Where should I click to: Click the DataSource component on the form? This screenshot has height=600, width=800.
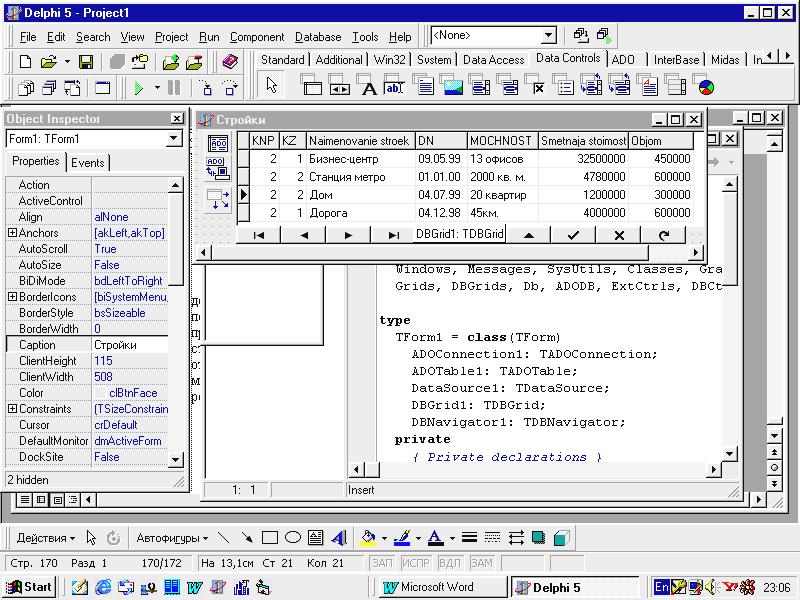point(218,199)
